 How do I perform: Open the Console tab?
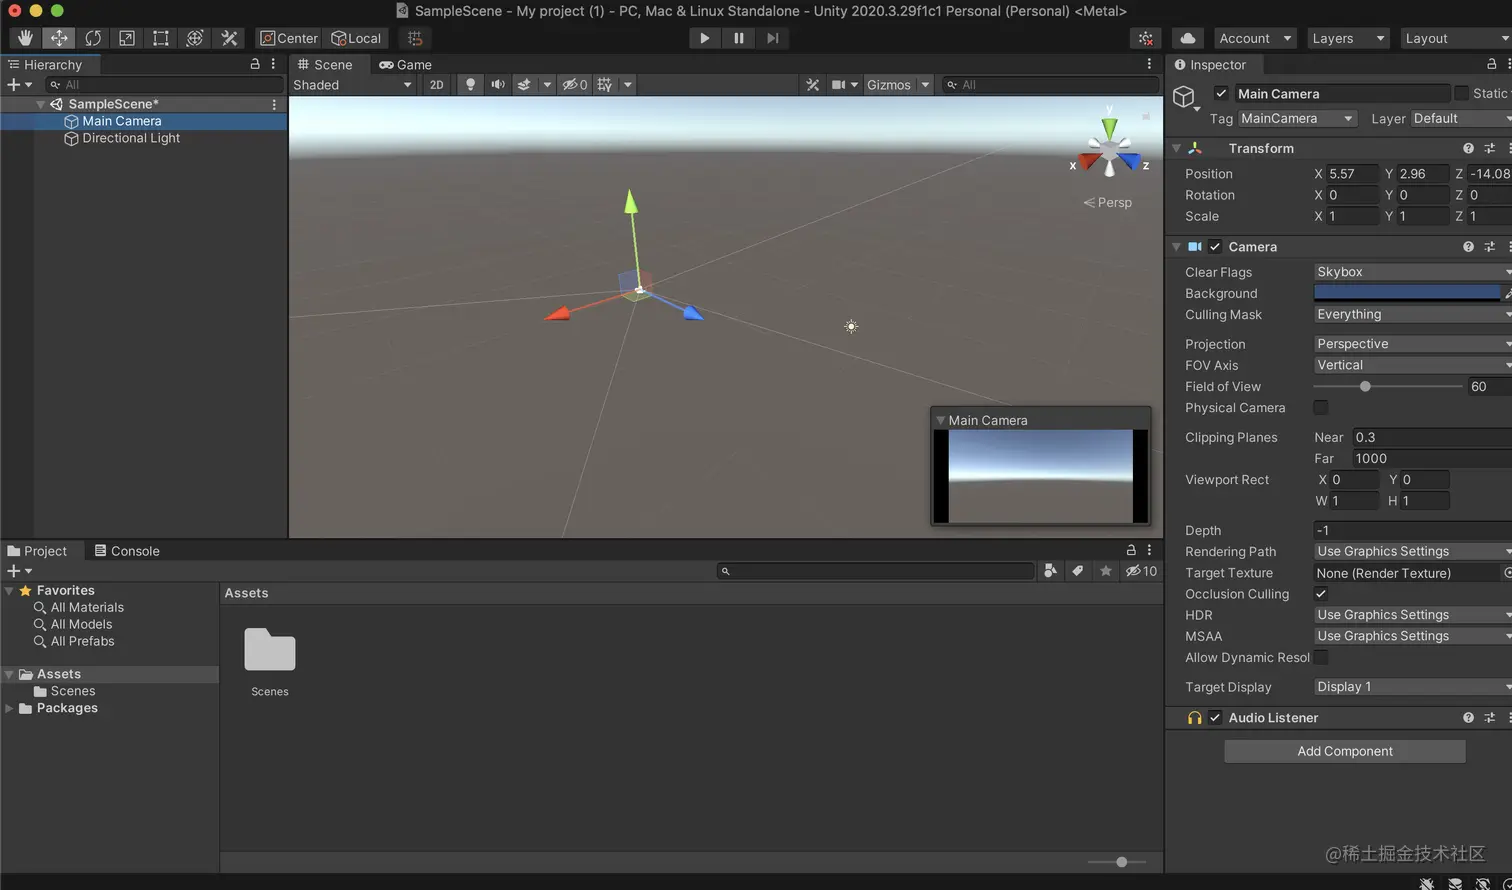point(127,551)
